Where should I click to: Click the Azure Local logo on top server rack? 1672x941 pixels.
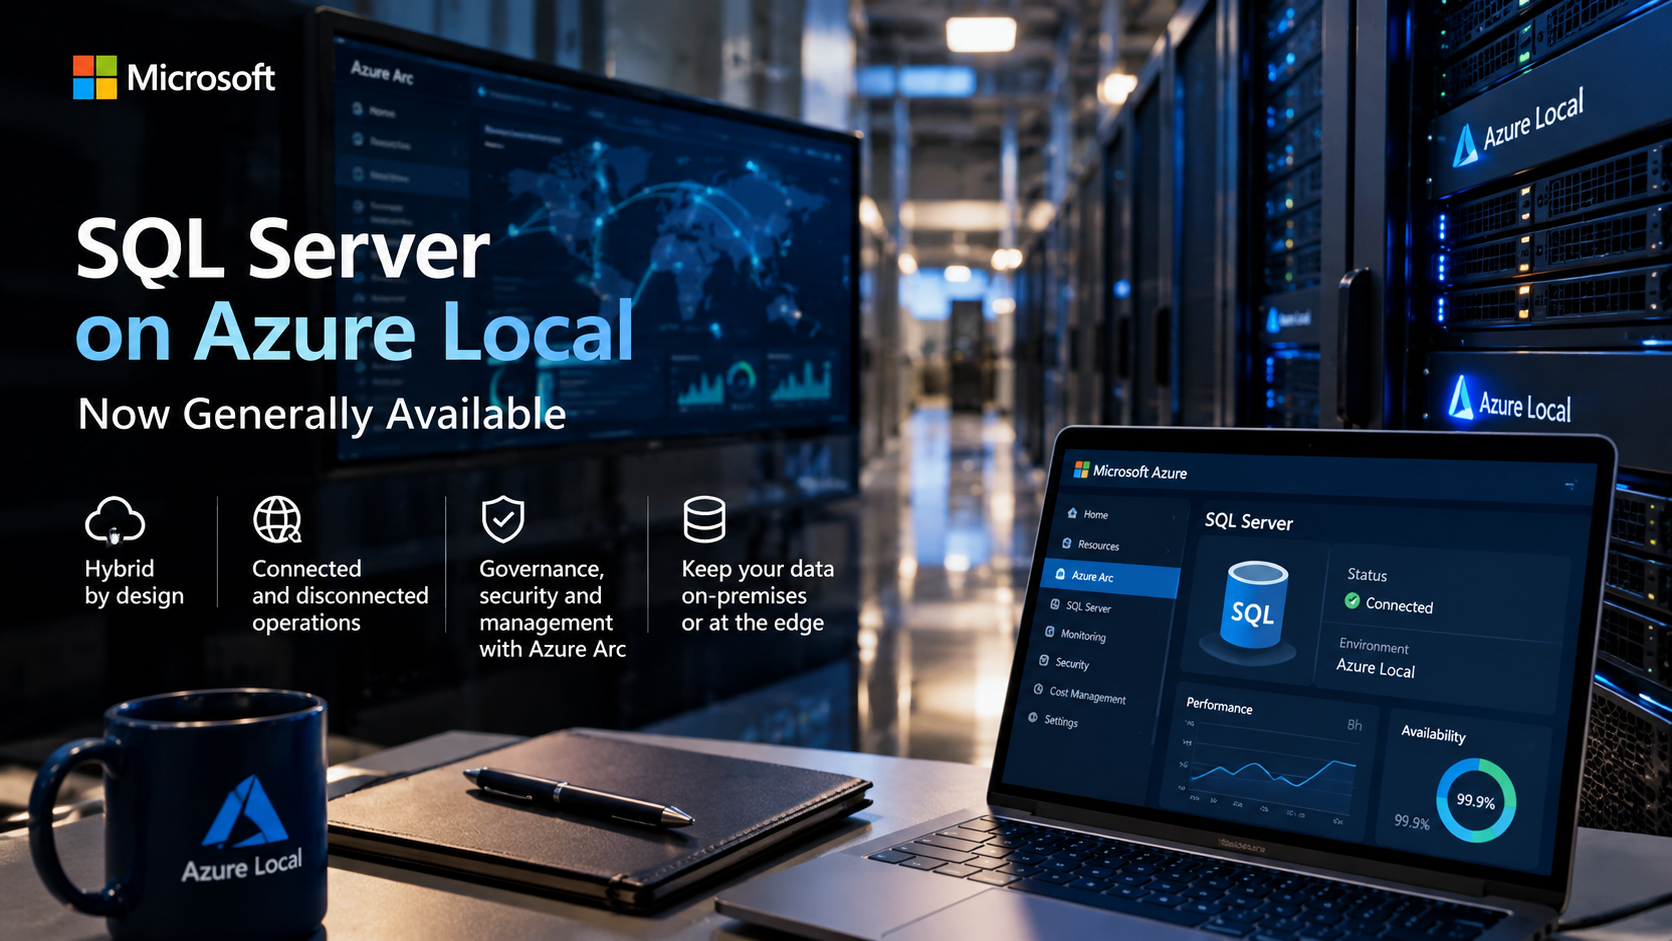pyautogui.click(x=1465, y=145)
